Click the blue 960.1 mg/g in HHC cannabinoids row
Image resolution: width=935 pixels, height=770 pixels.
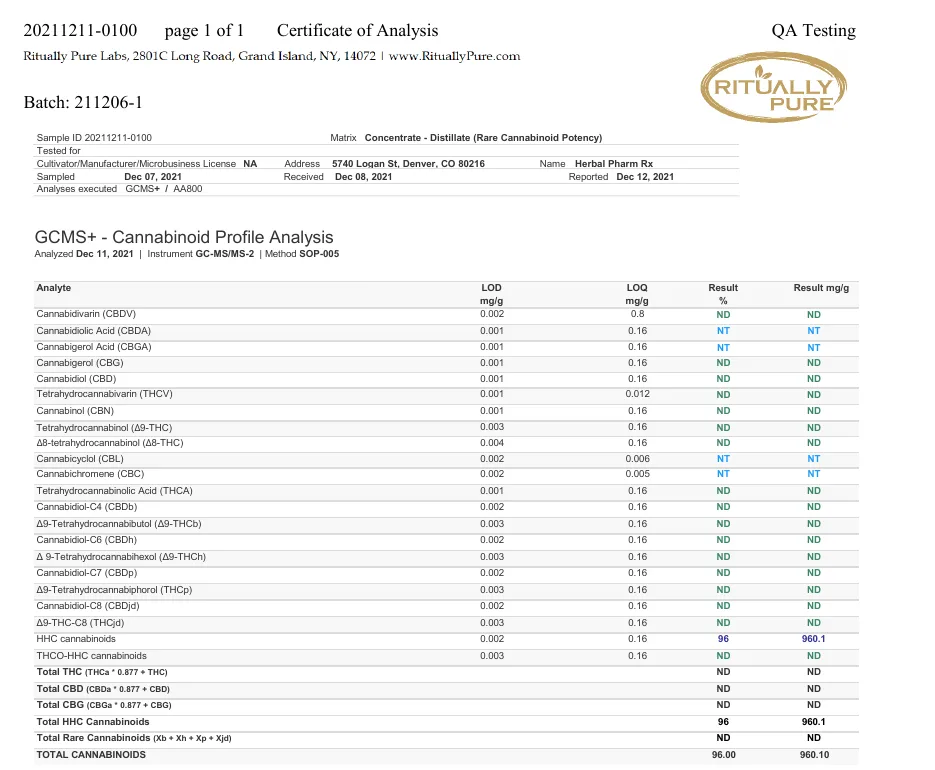point(813,639)
